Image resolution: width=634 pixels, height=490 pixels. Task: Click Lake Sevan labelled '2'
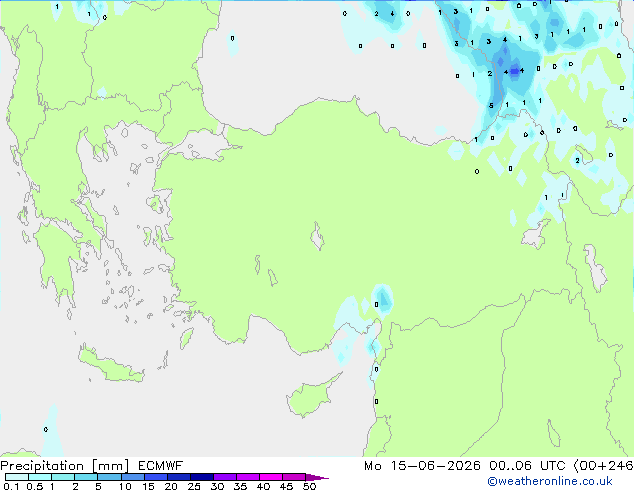(582, 156)
